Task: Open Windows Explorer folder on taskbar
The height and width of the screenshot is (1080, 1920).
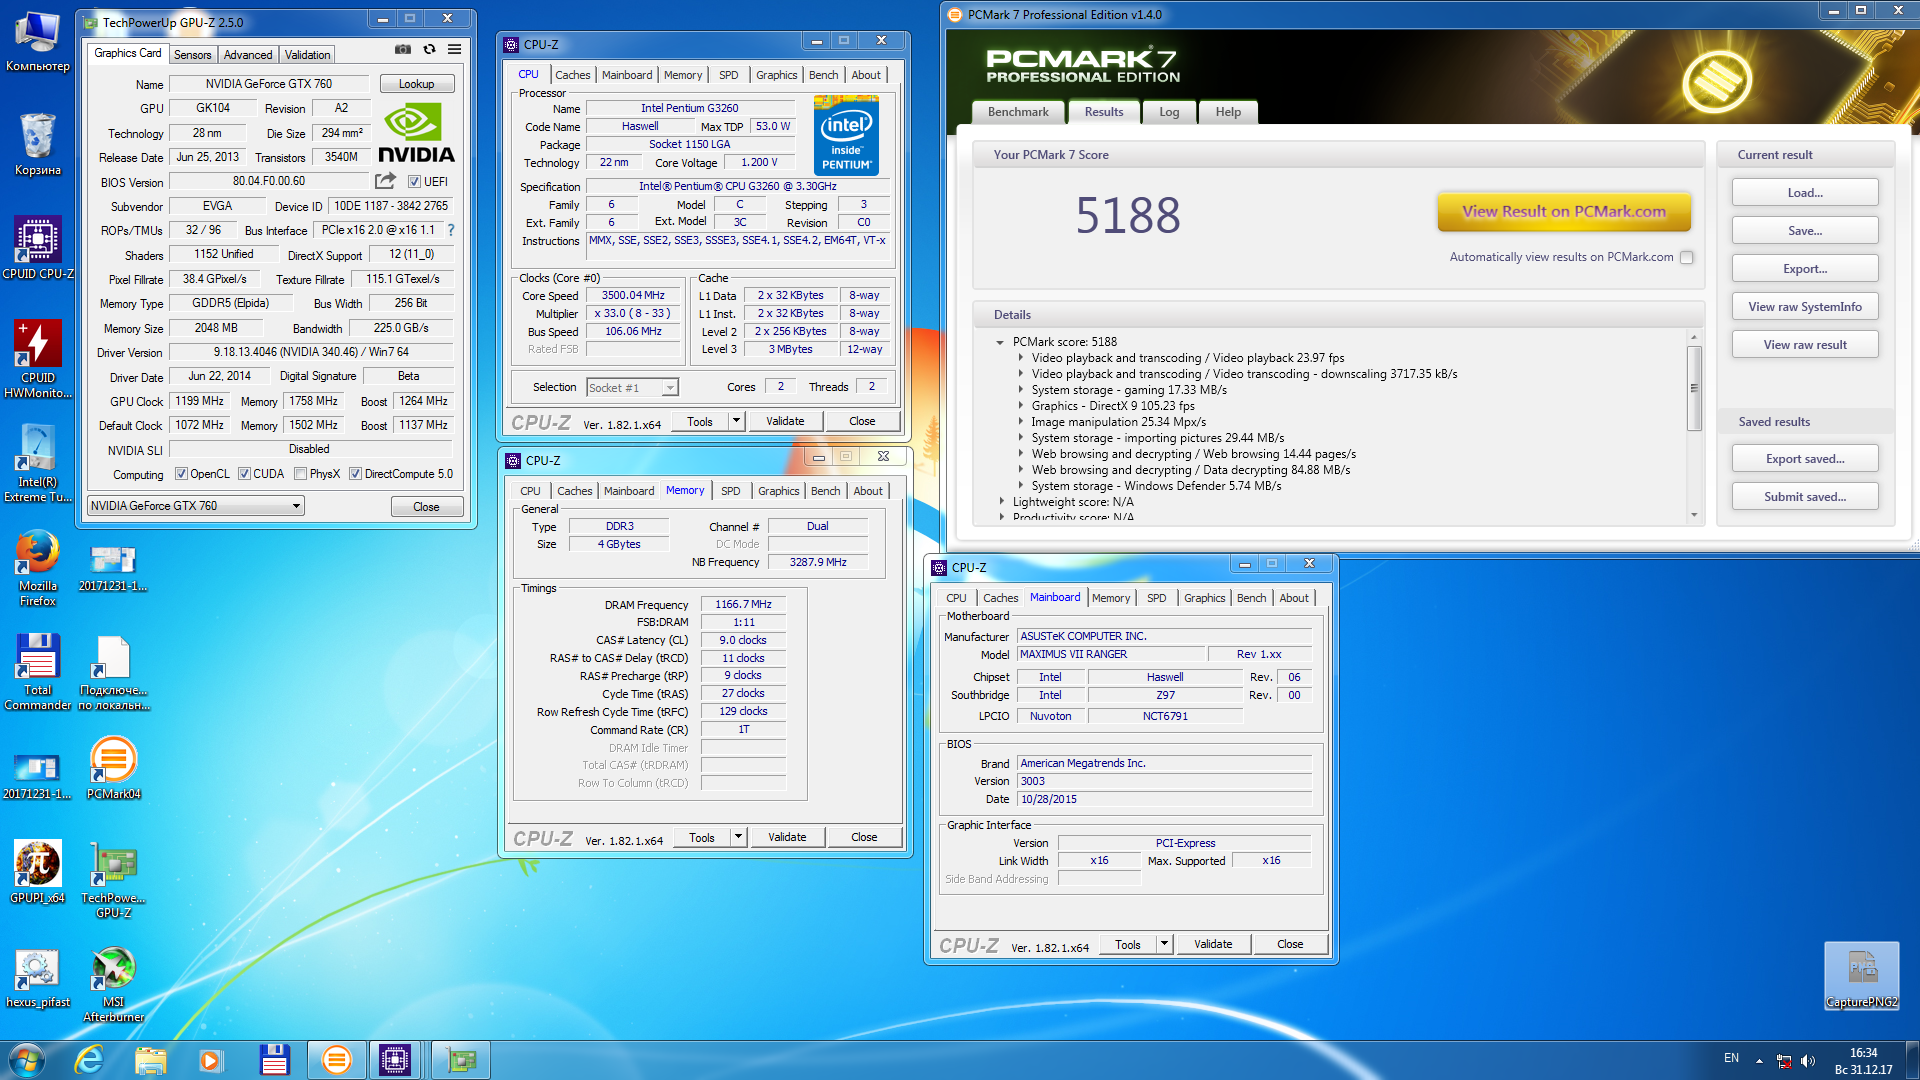Action: [x=150, y=1060]
